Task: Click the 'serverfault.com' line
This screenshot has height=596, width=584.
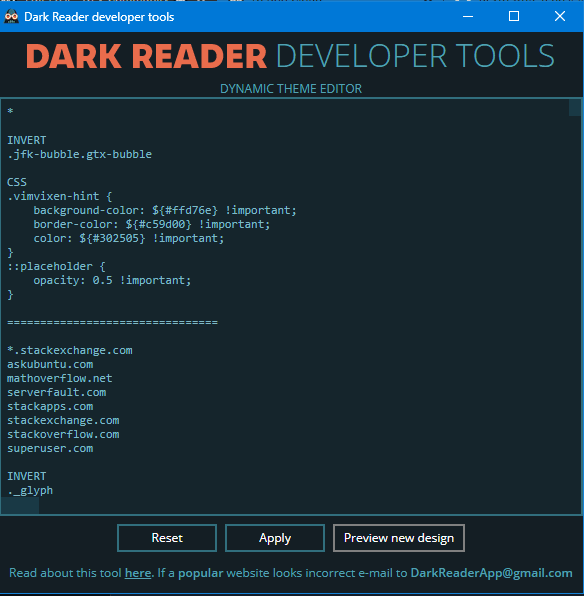Action: [x=56, y=392]
